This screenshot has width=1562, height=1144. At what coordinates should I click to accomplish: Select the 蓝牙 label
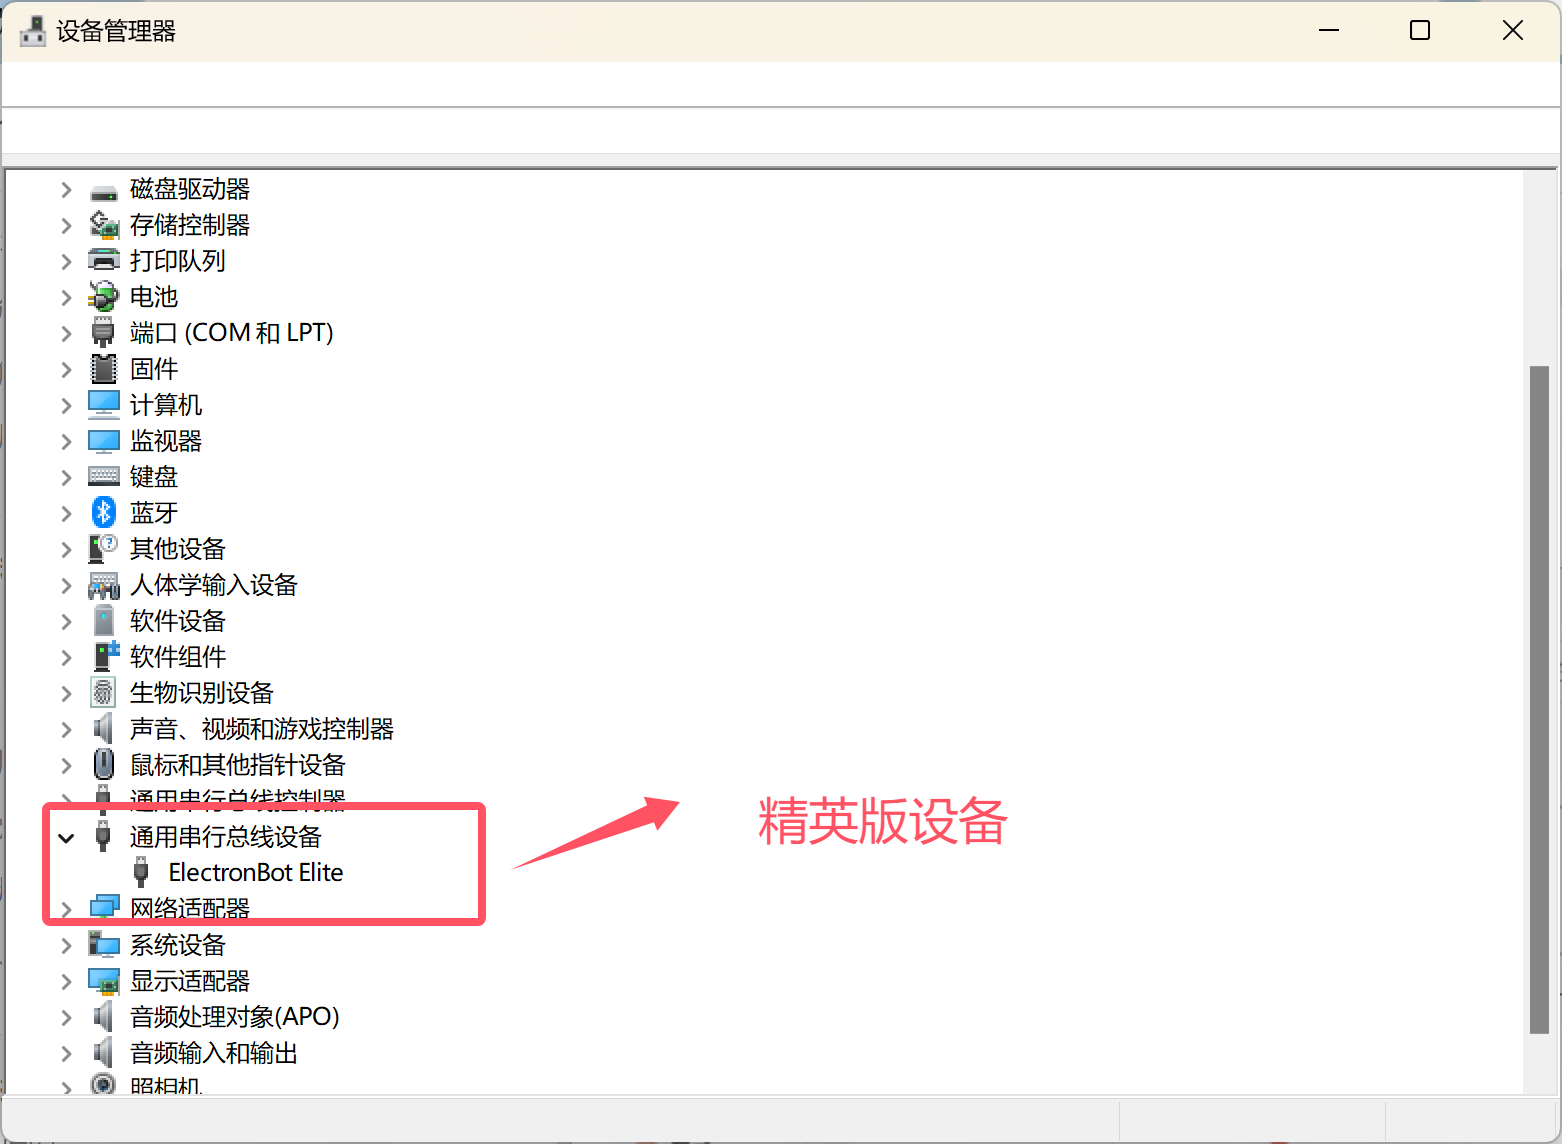tap(154, 513)
